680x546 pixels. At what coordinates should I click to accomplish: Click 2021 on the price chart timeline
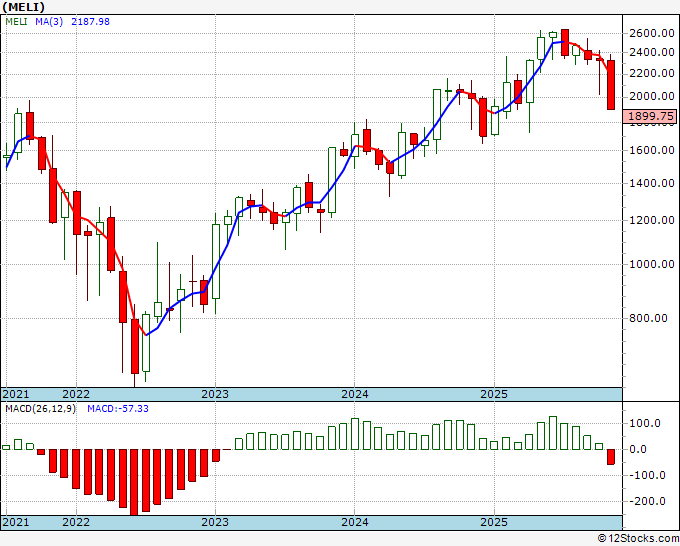pos(16,394)
